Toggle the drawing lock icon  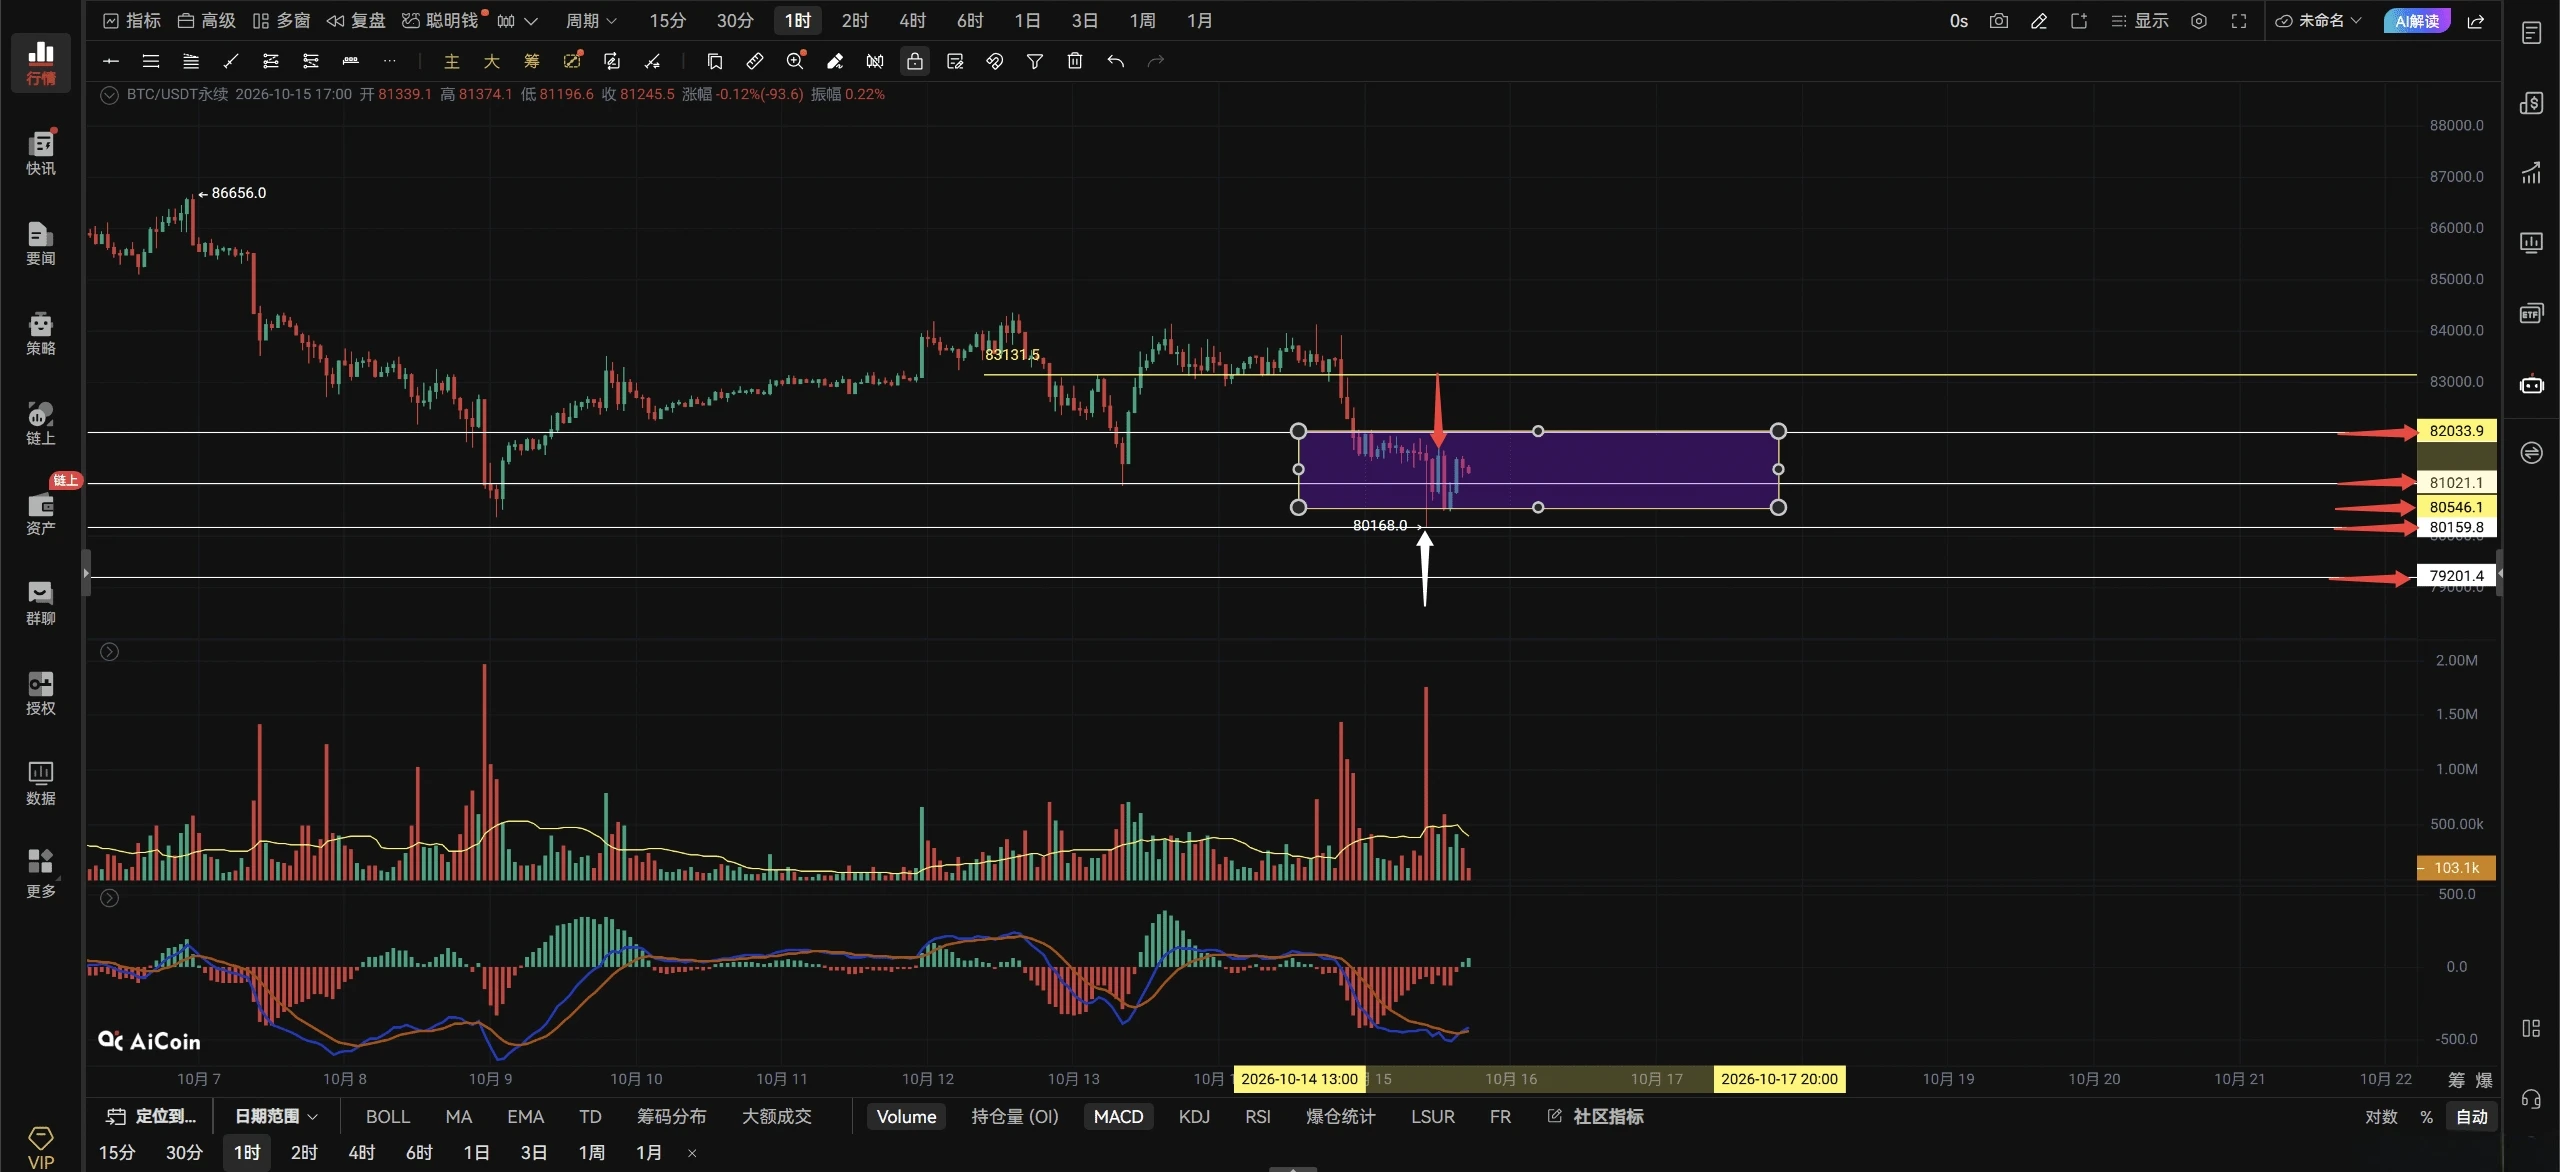pos(915,62)
